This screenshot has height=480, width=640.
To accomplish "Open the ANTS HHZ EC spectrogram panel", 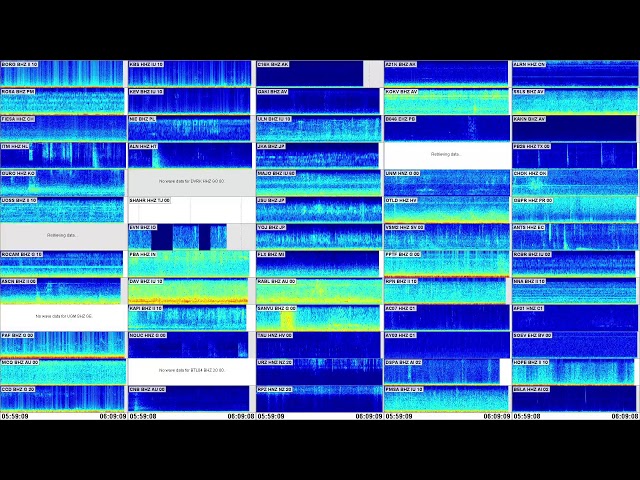I will click(575, 236).
